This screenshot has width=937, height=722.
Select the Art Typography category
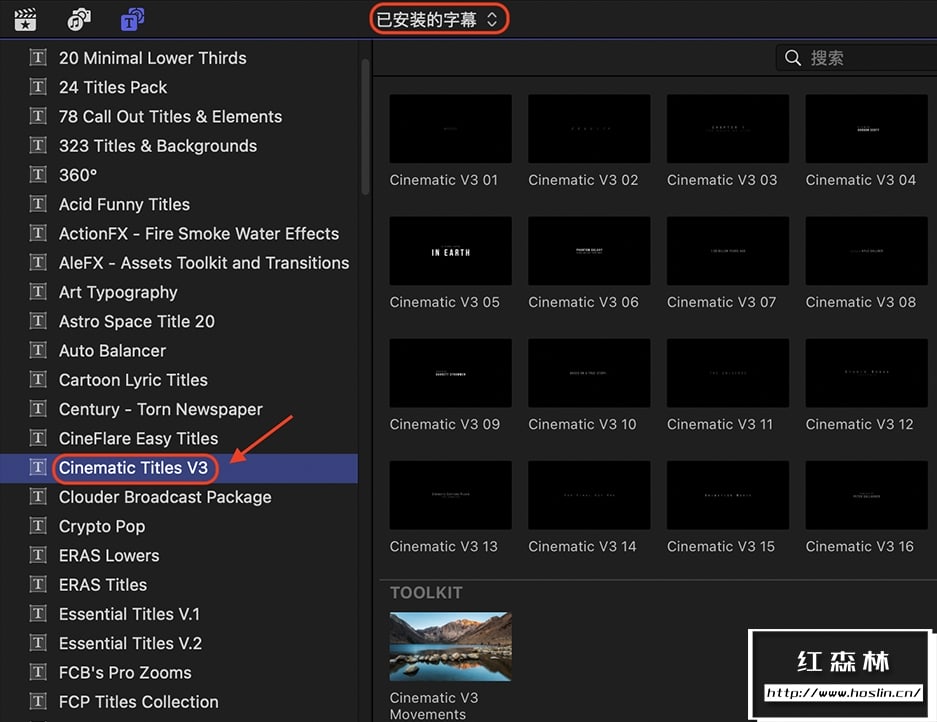[118, 292]
